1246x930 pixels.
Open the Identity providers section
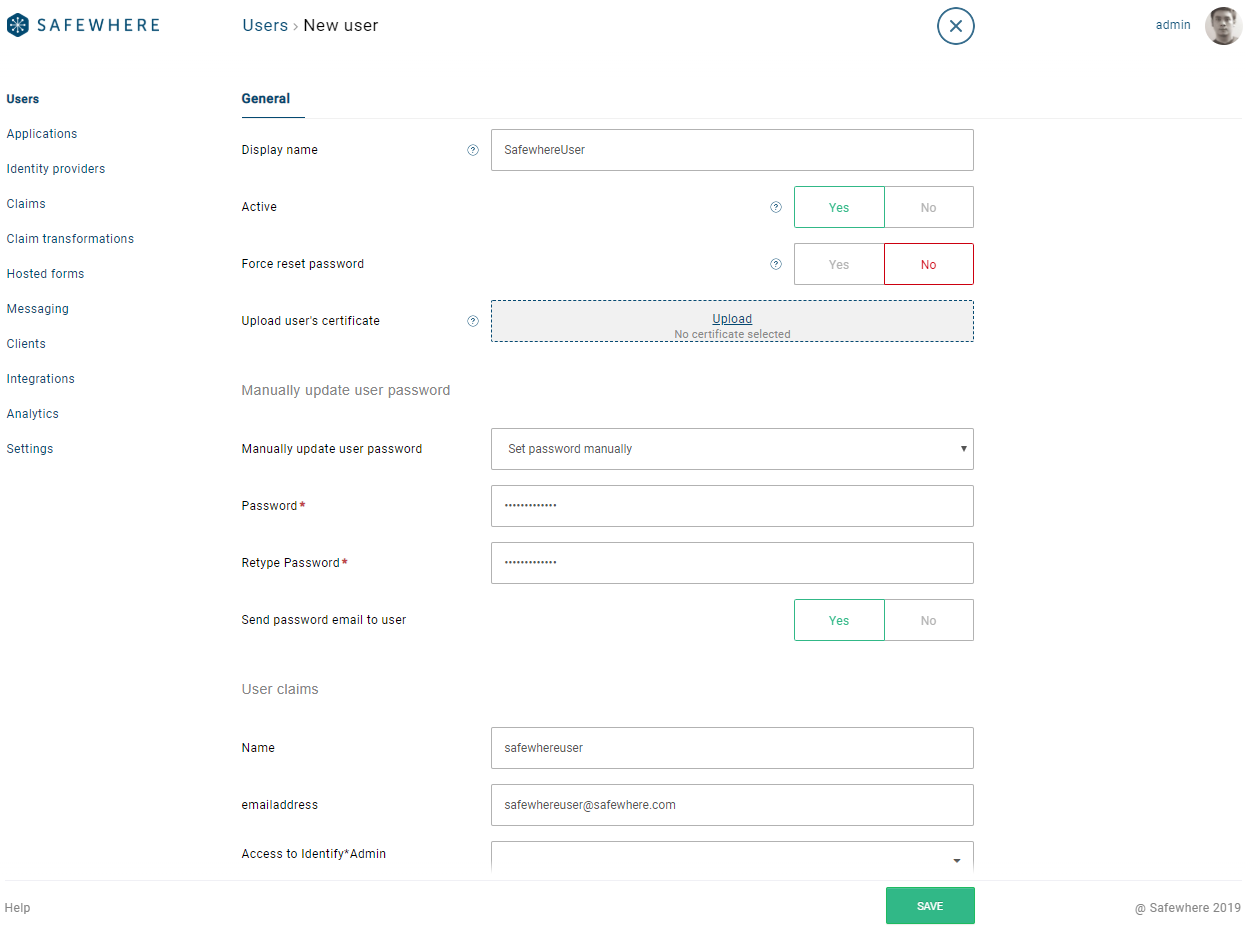(x=56, y=168)
